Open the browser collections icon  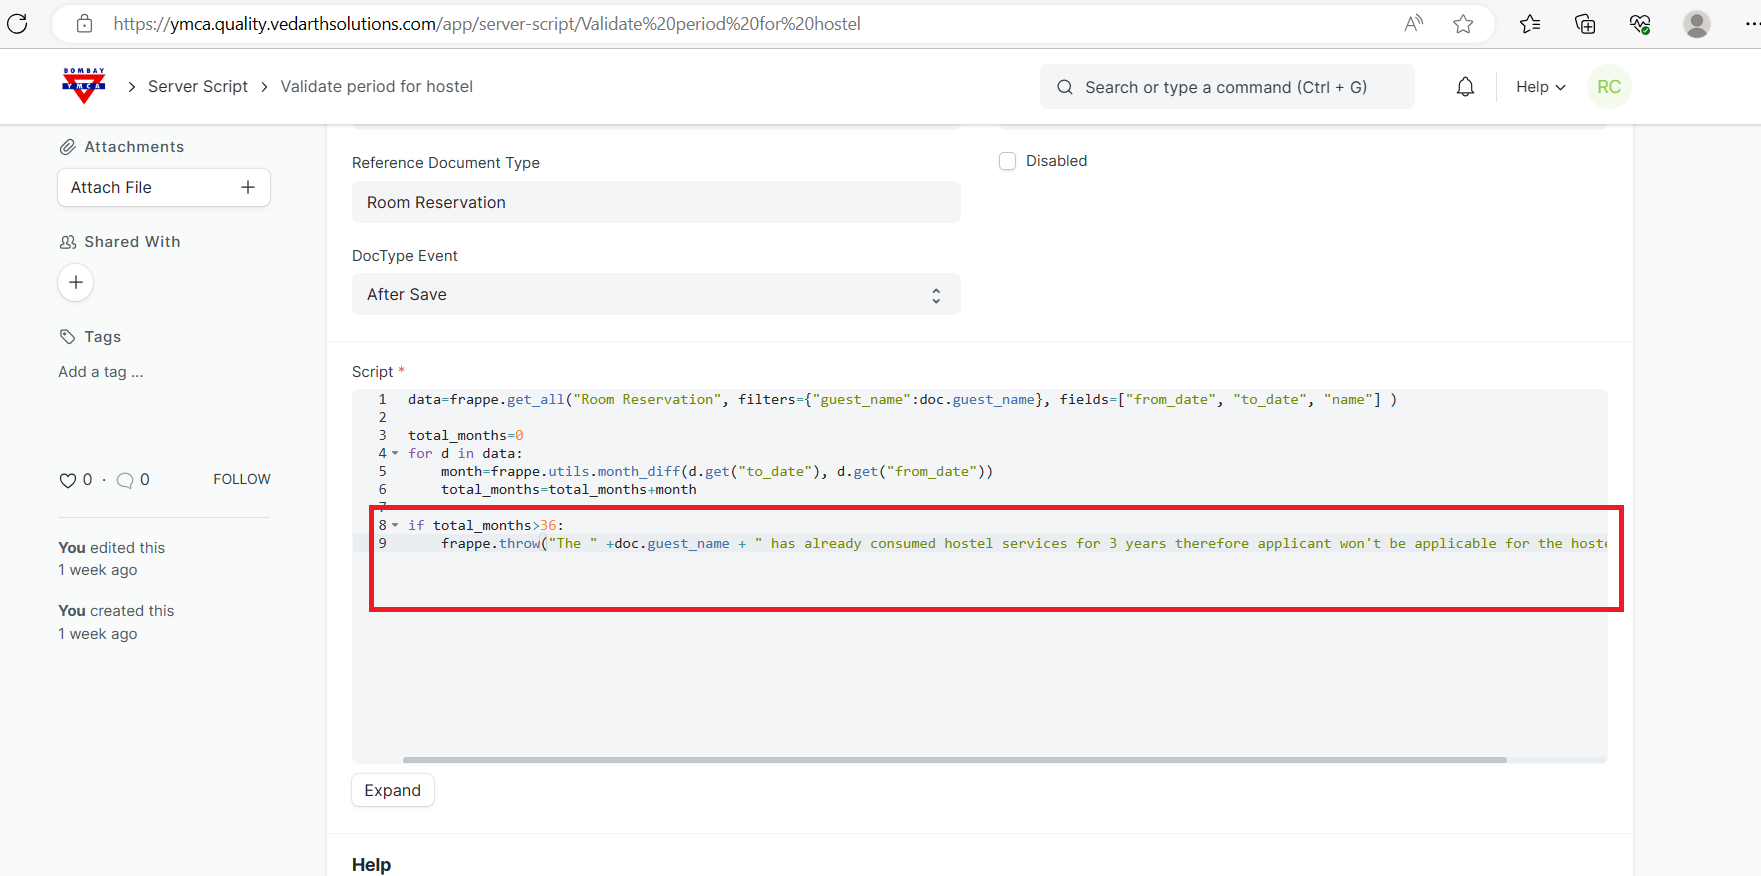(x=1585, y=24)
